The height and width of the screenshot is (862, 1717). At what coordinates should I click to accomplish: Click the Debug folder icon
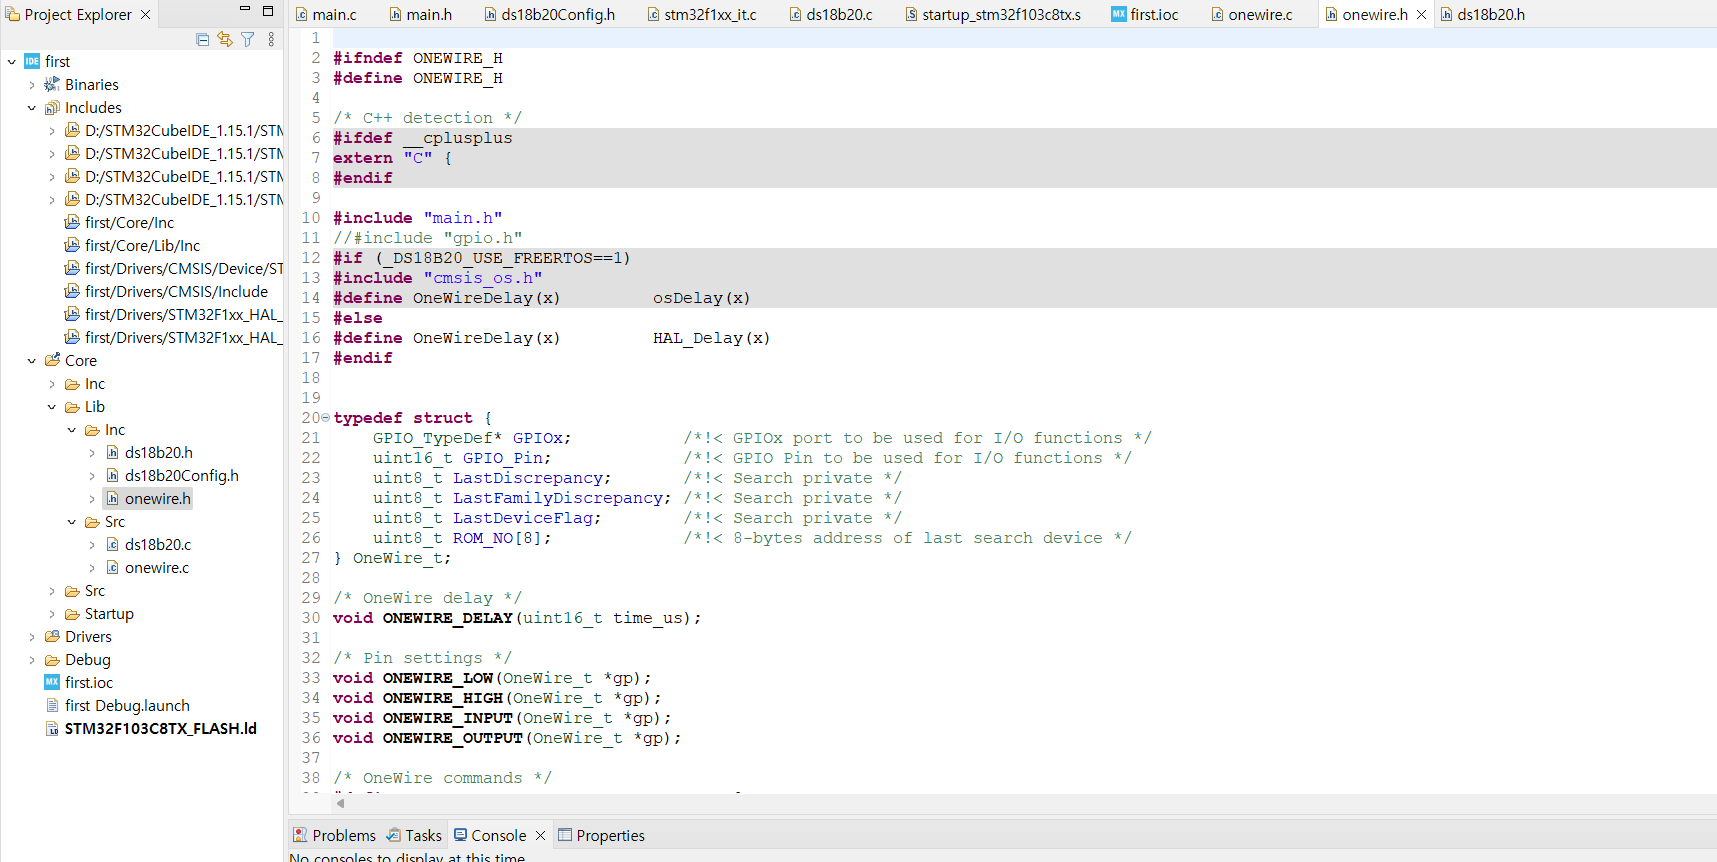pyautogui.click(x=52, y=660)
